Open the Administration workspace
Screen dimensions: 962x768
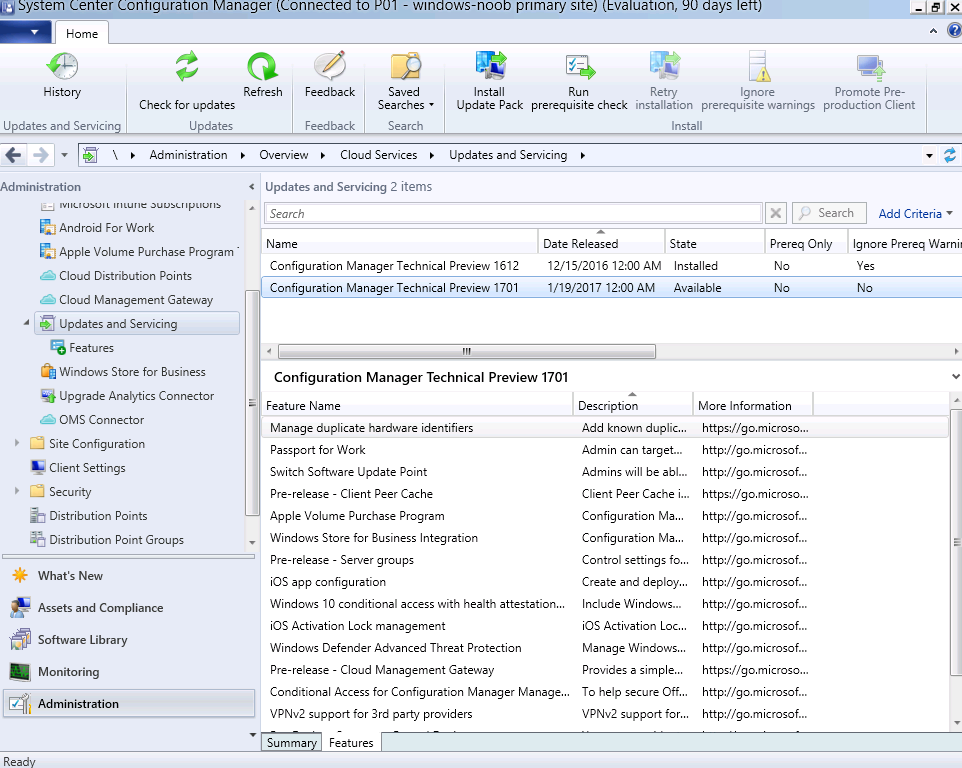[129, 704]
